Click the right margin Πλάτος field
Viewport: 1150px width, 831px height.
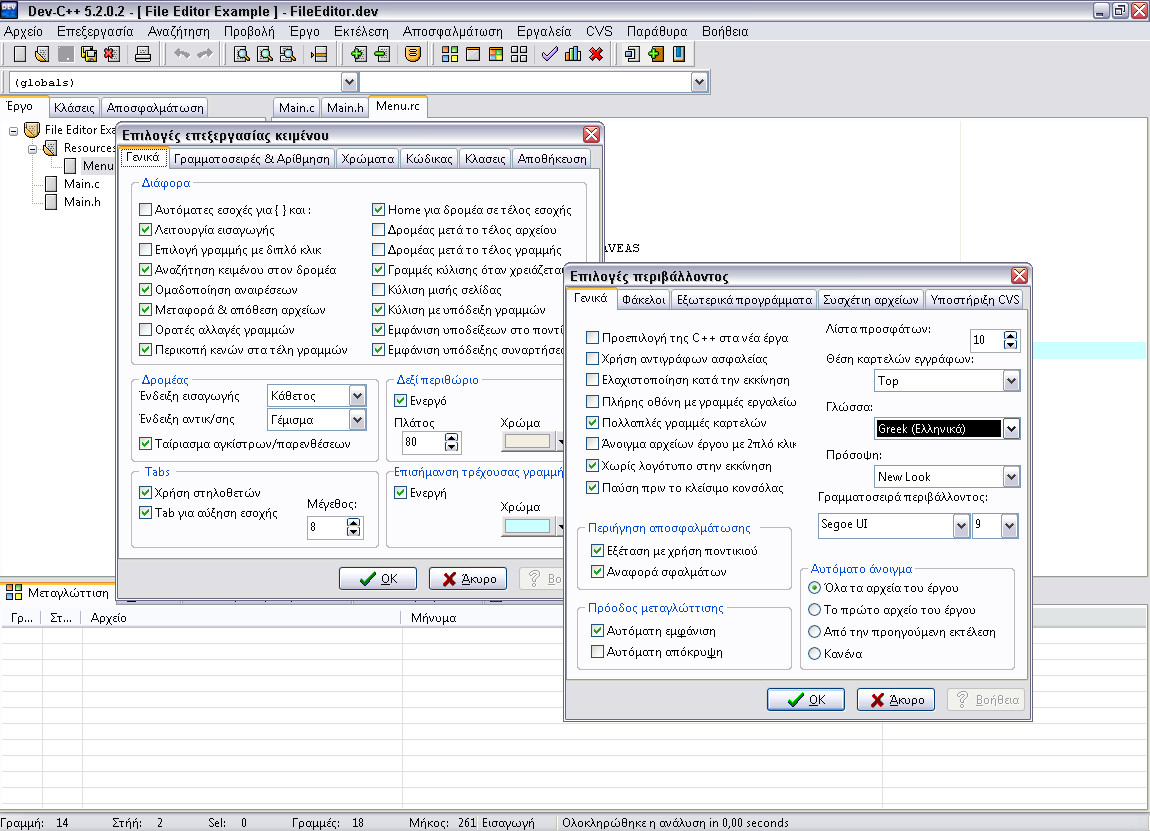pyautogui.click(x=423, y=442)
